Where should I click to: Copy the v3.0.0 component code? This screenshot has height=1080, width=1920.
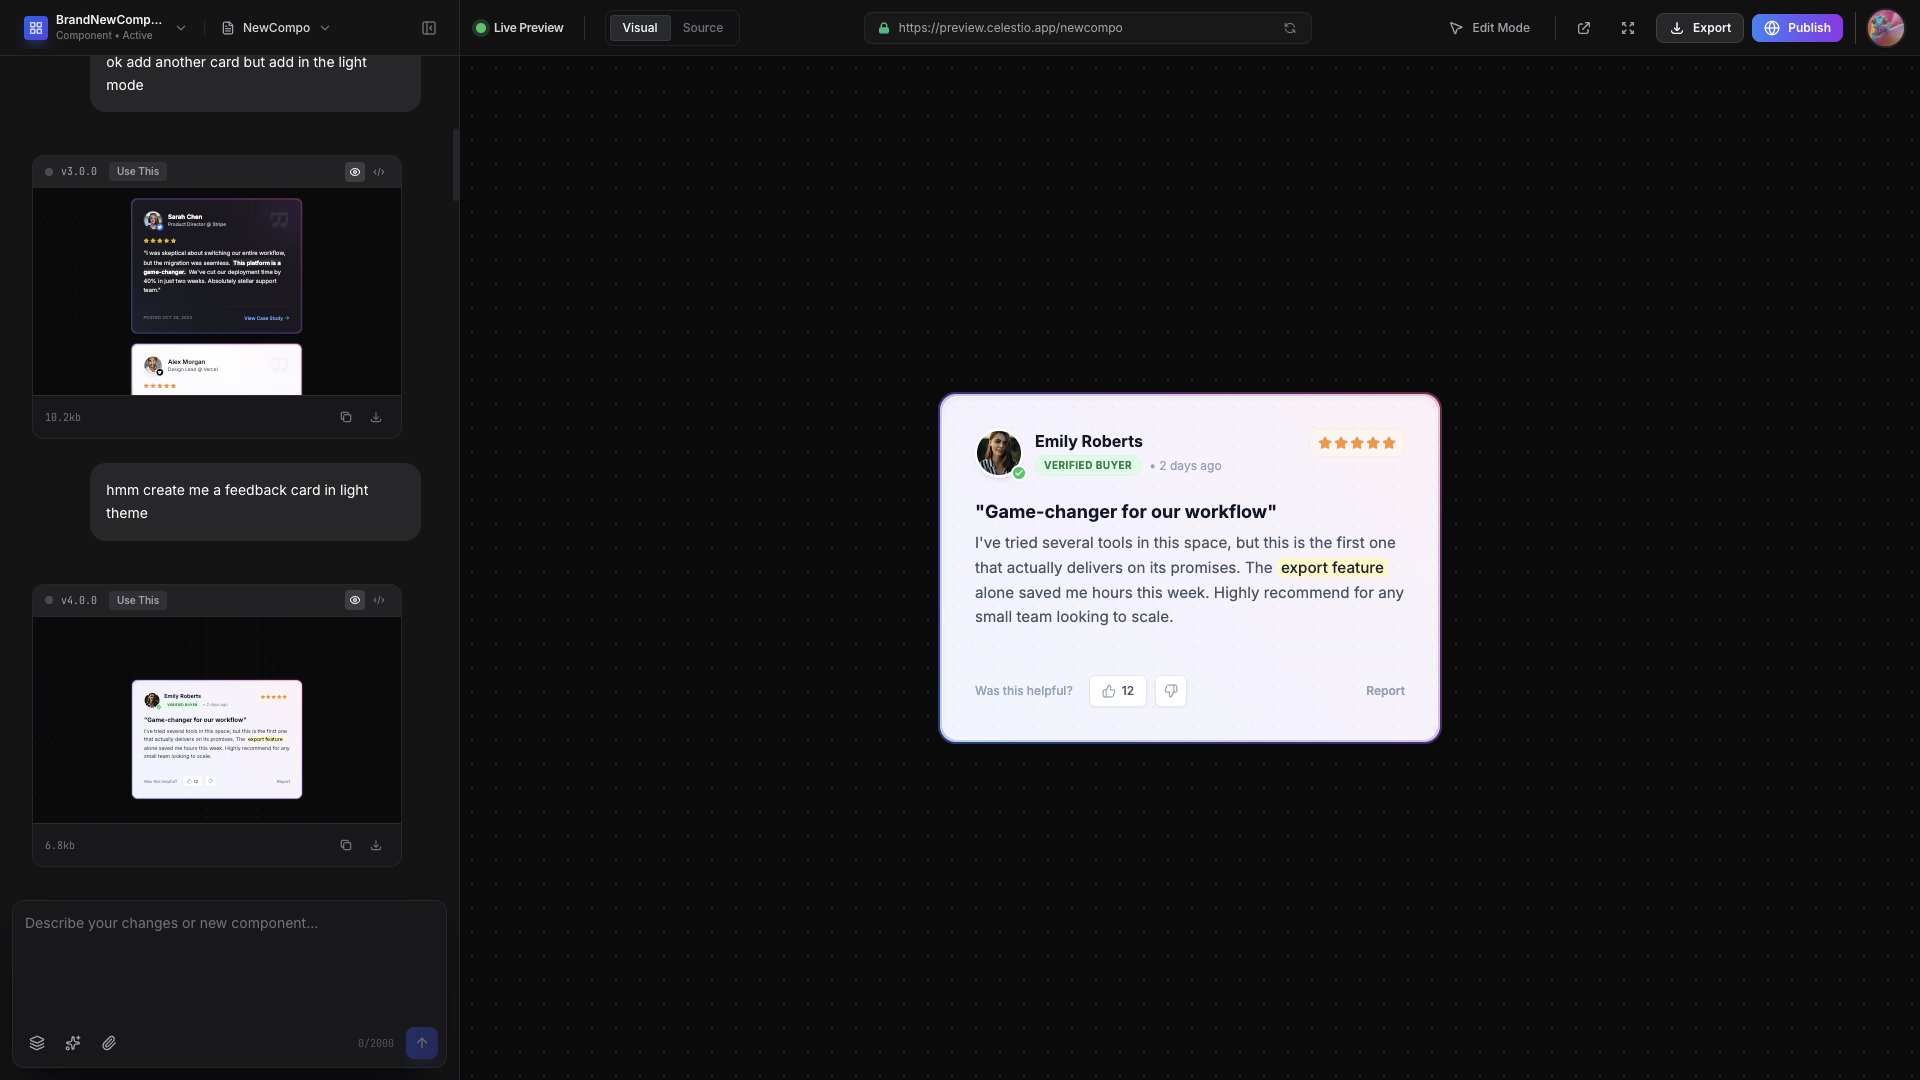(x=346, y=417)
